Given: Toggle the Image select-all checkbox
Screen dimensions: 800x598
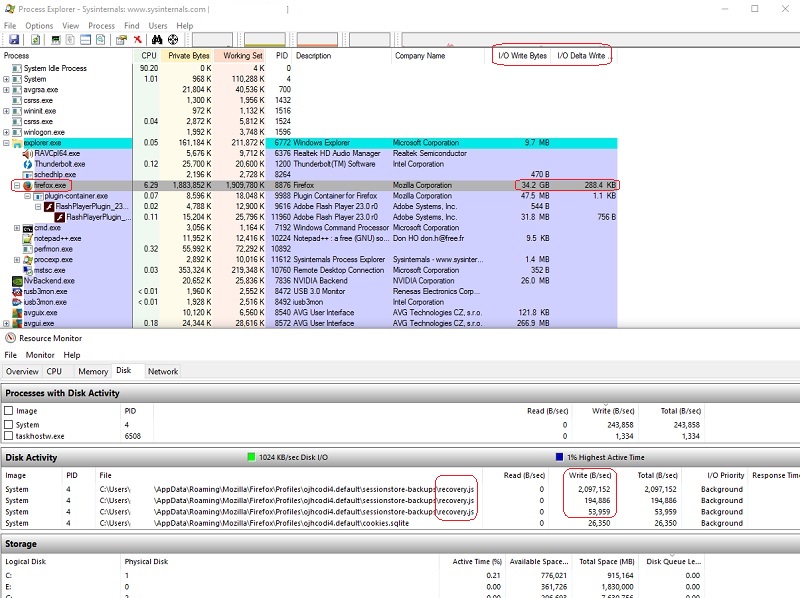Looking at the screenshot, I should click(x=9, y=410).
